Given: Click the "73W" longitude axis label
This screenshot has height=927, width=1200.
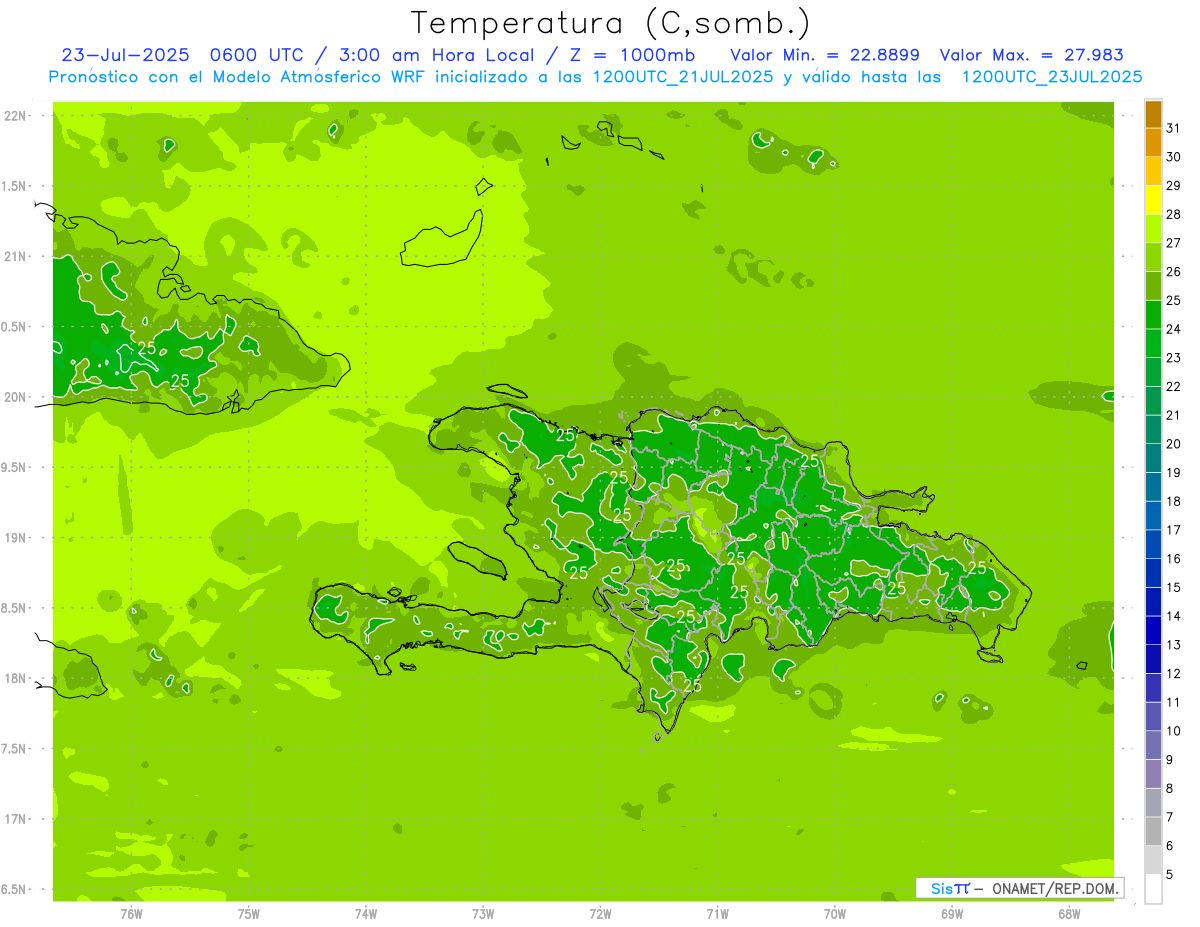Looking at the screenshot, I should pyautogui.click(x=483, y=913).
